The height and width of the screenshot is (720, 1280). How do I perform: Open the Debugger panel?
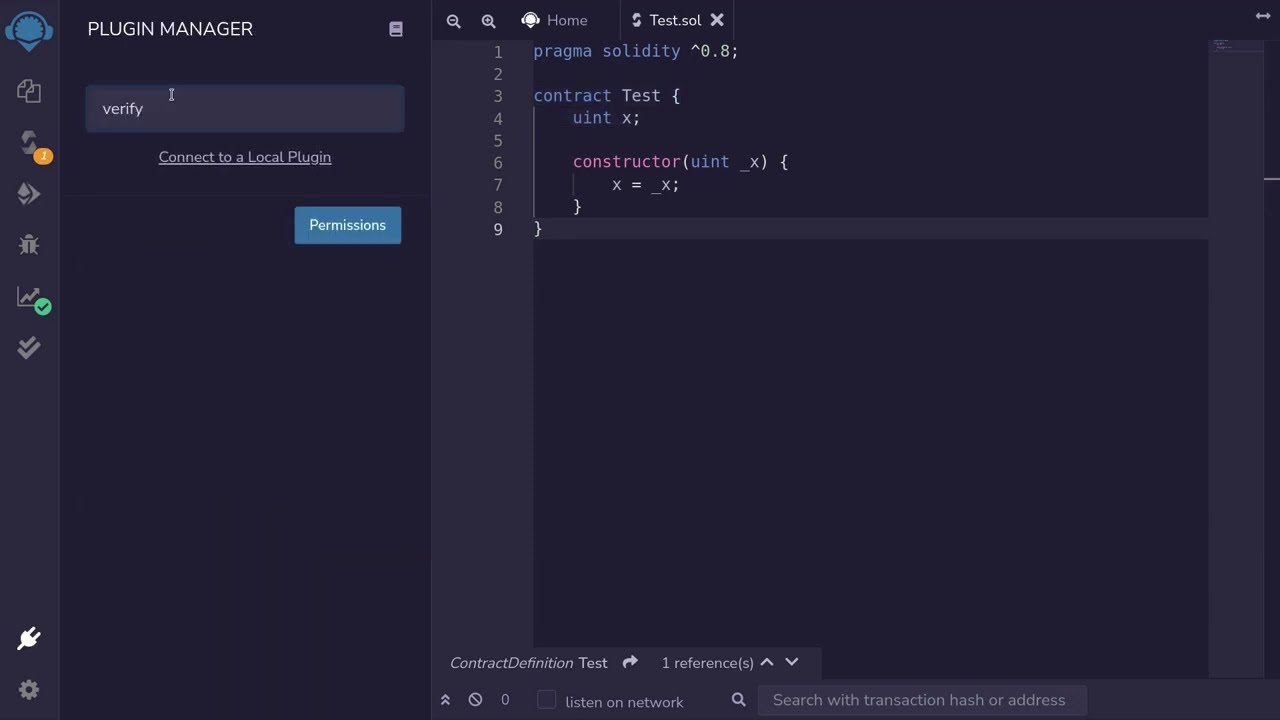tap(28, 245)
